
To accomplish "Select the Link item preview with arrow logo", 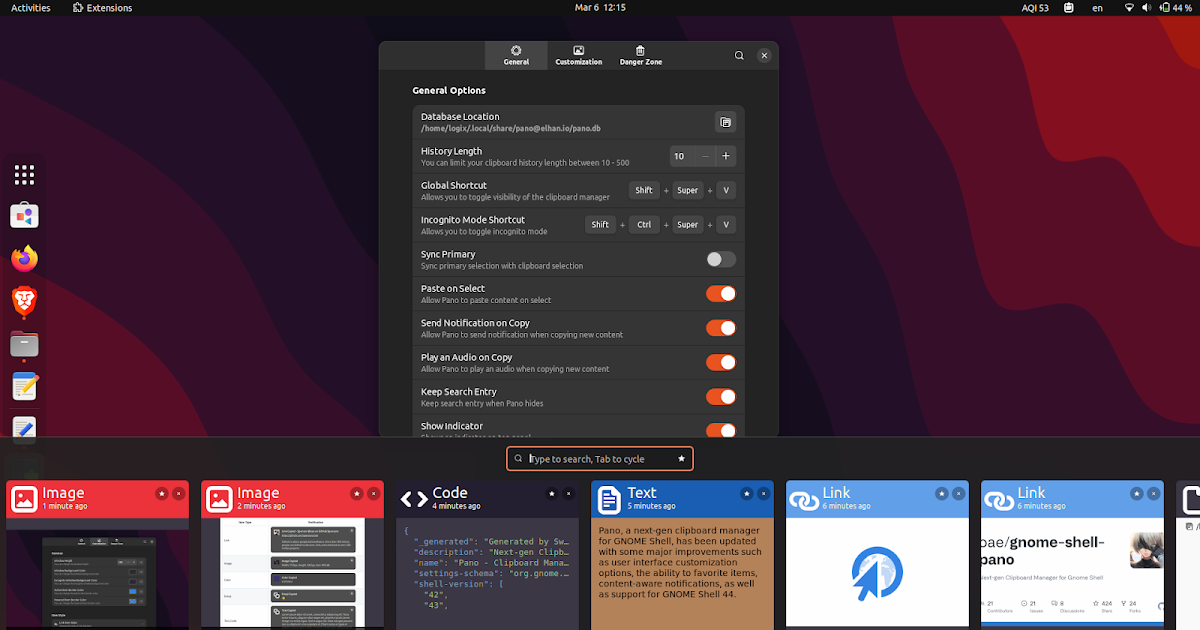I will pos(877,574).
